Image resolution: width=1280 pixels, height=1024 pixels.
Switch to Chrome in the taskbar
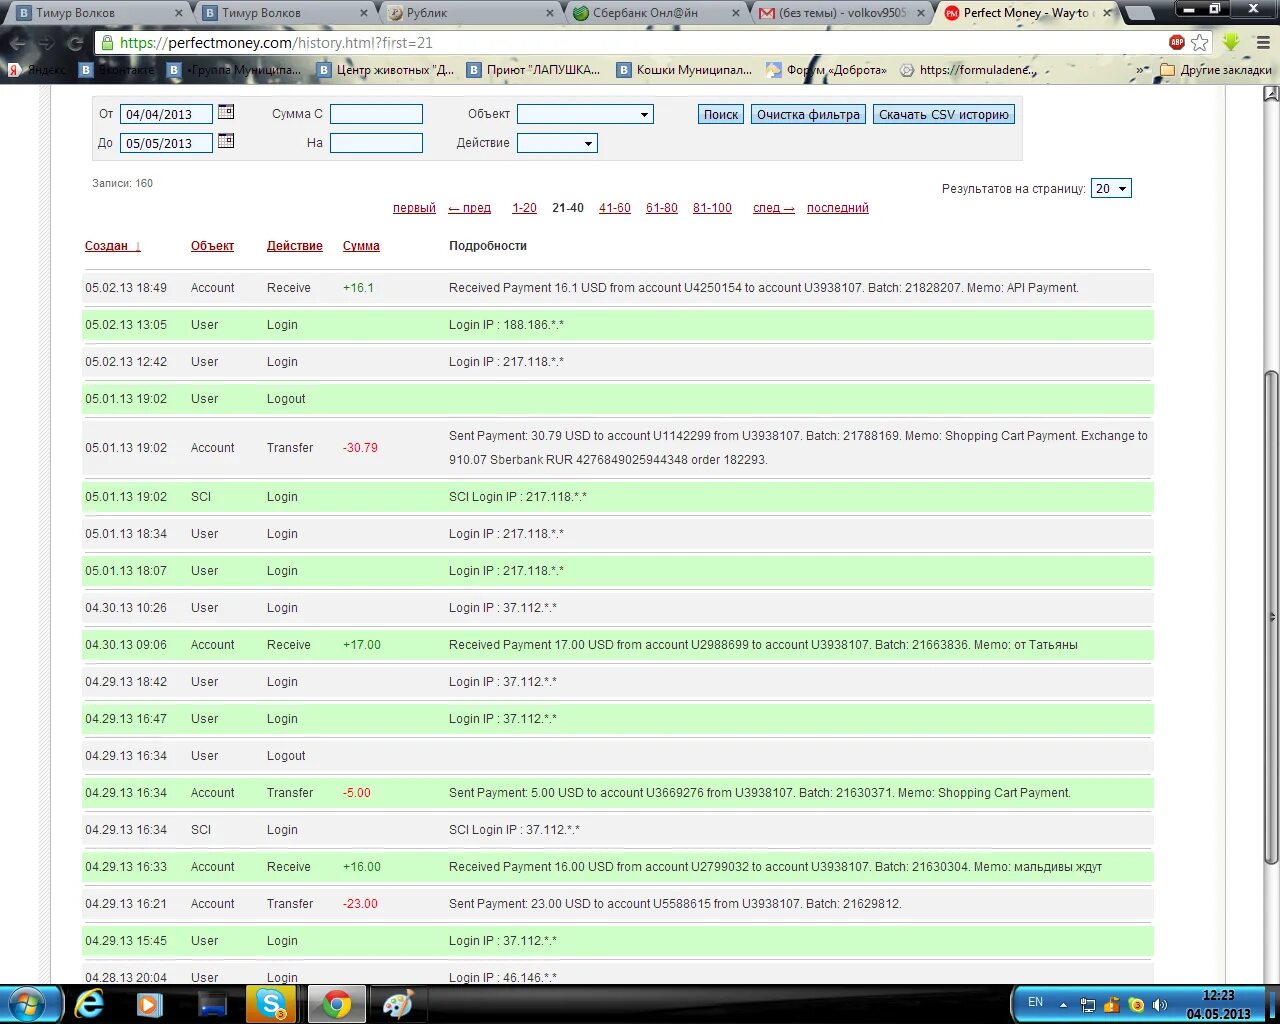(x=336, y=1004)
